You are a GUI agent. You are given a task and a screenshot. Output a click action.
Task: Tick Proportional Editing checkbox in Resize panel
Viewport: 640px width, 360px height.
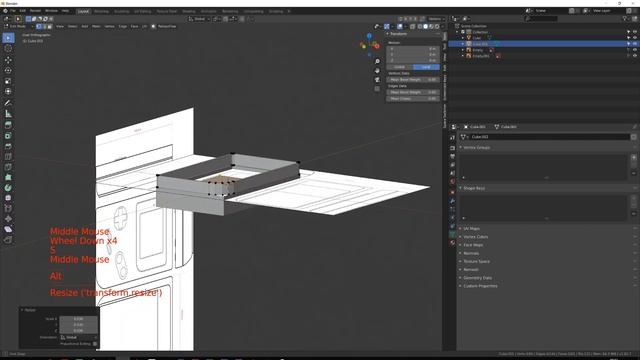point(95,344)
